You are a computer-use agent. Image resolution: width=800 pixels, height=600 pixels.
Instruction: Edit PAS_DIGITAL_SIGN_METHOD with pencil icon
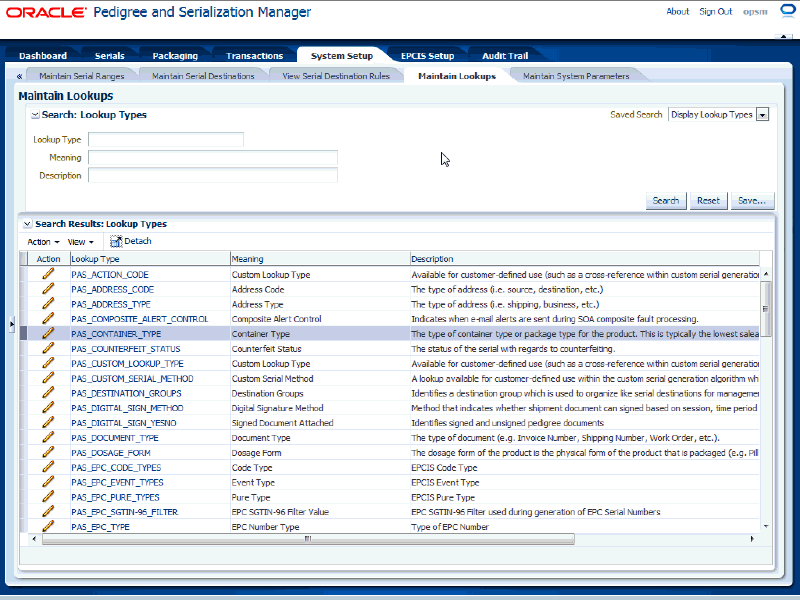[x=48, y=408]
